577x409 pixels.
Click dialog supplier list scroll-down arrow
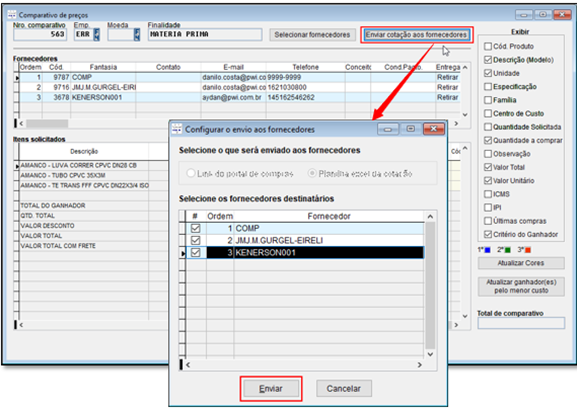pyautogui.click(x=430, y=354)
